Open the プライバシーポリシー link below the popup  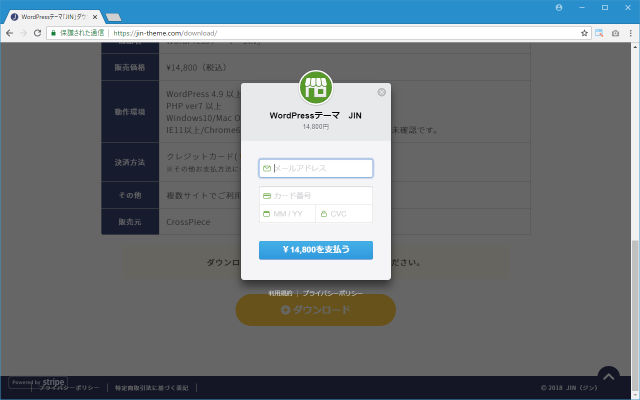pyautogui.click(x=332, y=293)
